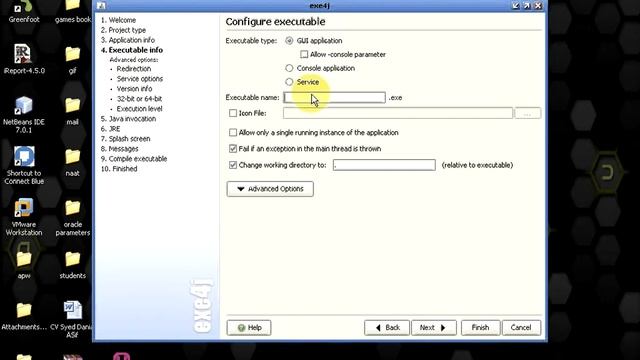
Task: Open the oracle parameters folder
Action: click(73, 218)
